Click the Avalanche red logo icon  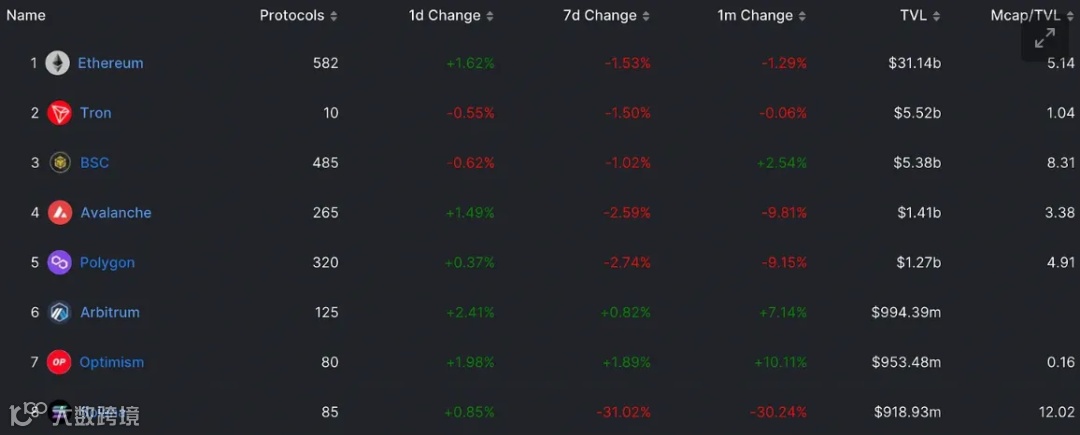point(60,213)
